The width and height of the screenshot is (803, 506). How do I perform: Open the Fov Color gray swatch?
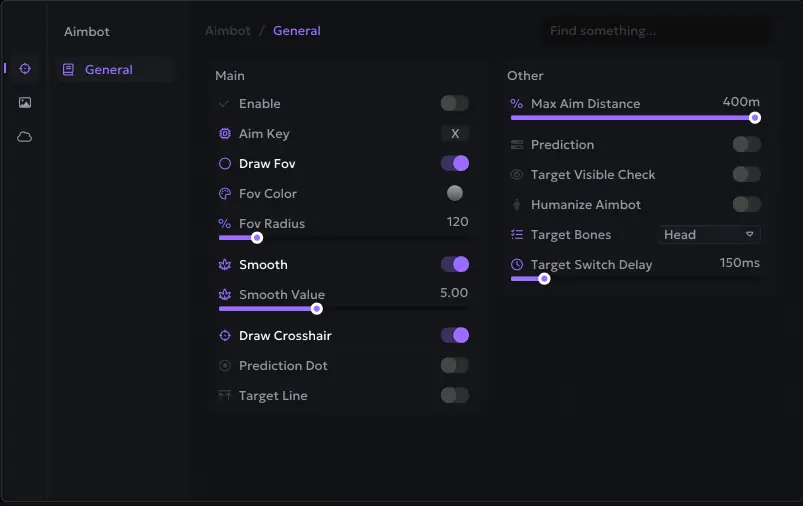455,193
